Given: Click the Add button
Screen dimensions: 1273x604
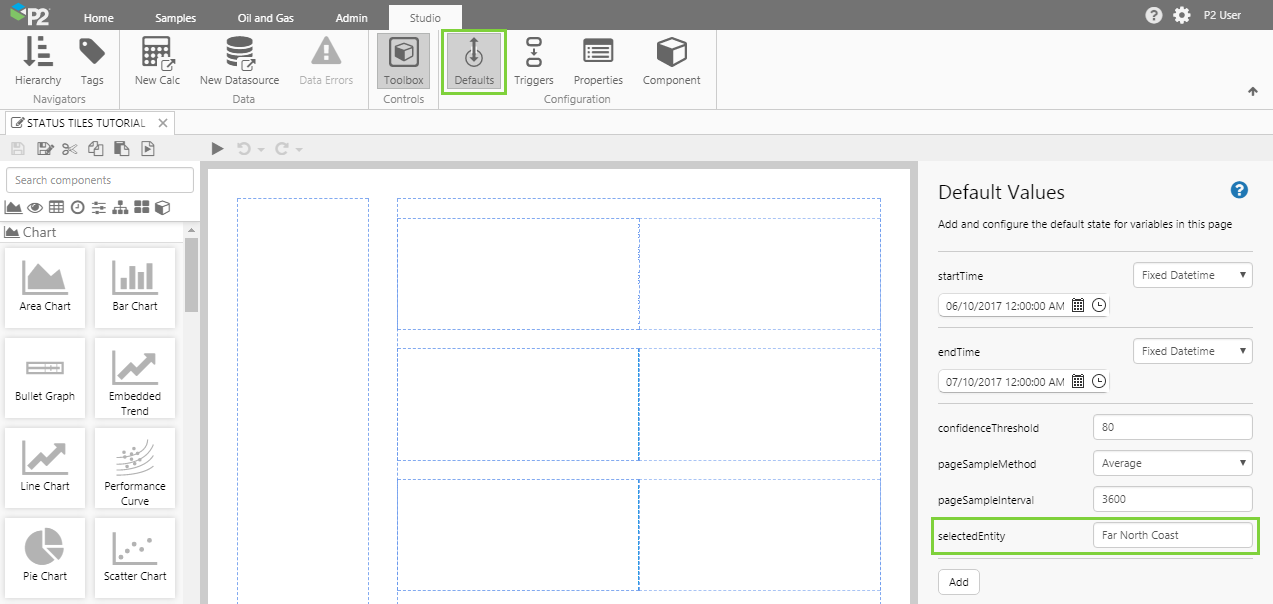Looking at the screenshot, I should pos(958,582).
